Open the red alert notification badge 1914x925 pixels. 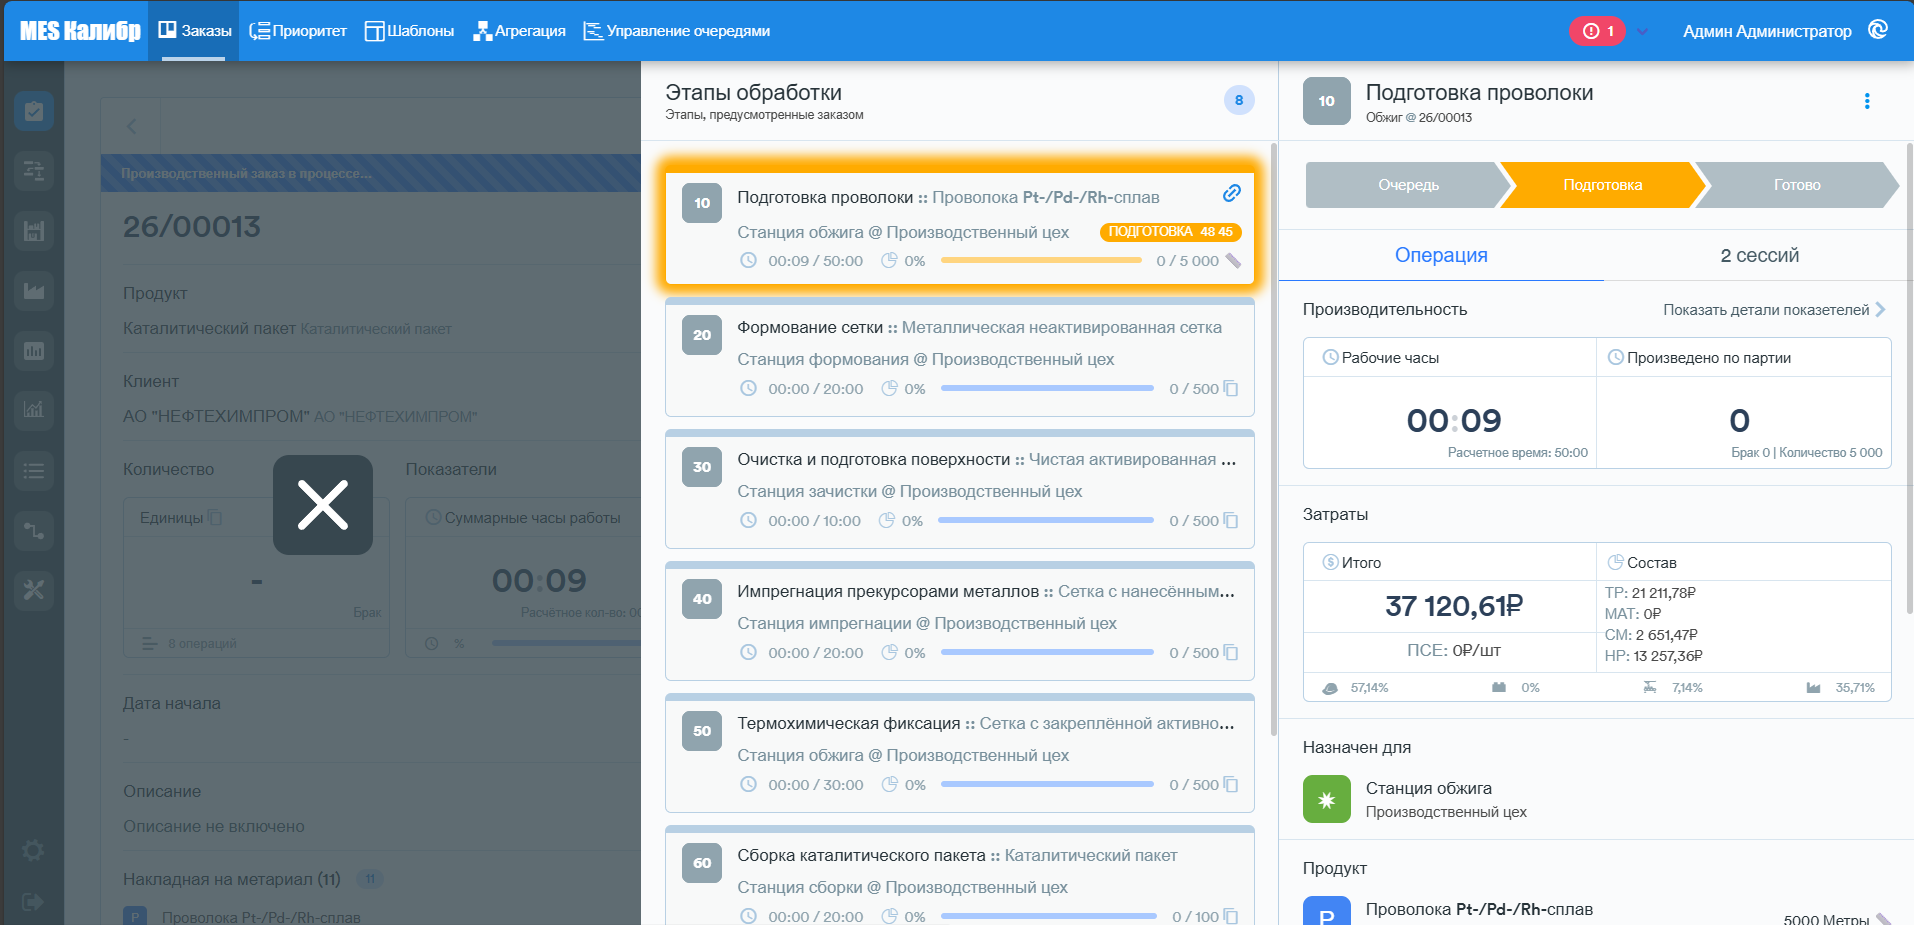1597,31
